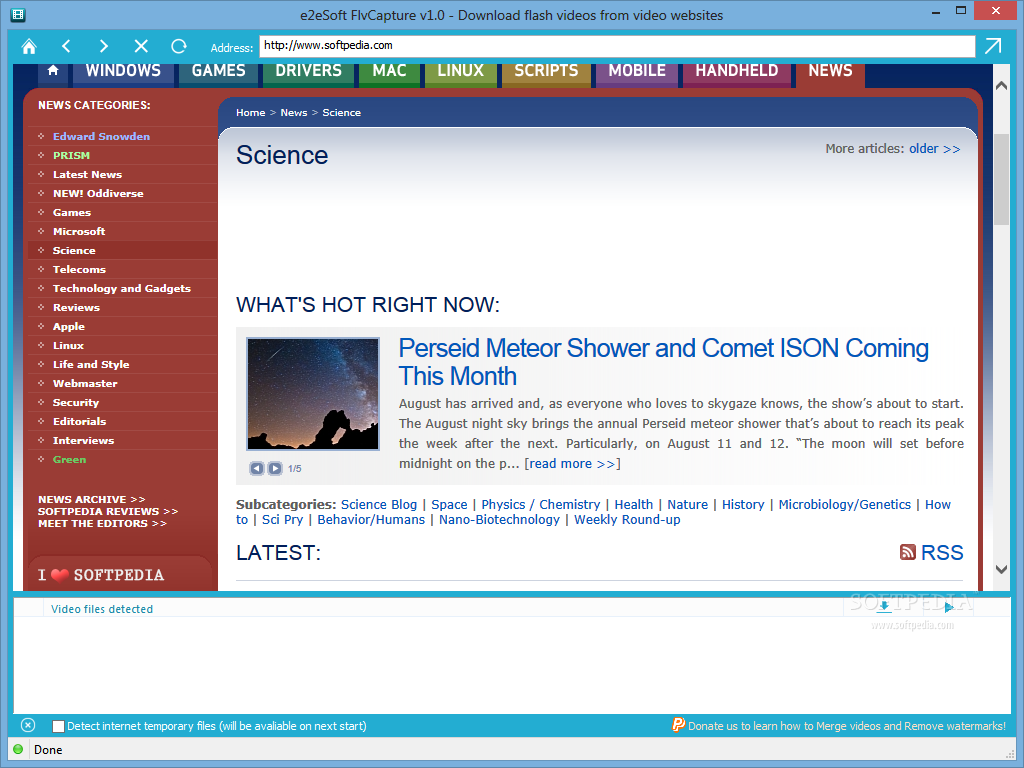Image resolution: width=1024 pixels, height=768 pixels.
Task: Open Health subcategory
Action: point(633,504)
